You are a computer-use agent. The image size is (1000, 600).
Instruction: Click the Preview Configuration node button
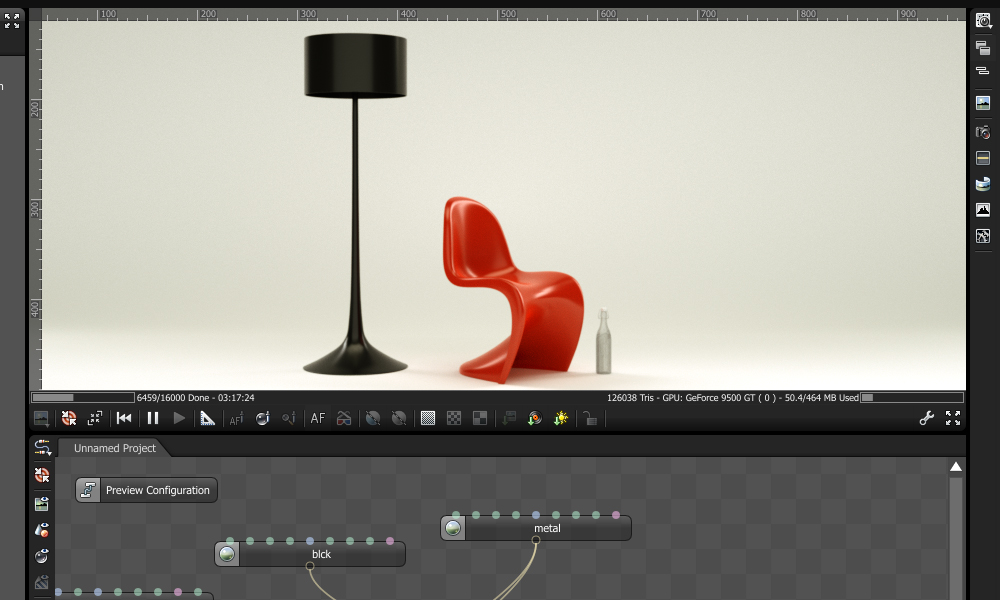point(147,490)
